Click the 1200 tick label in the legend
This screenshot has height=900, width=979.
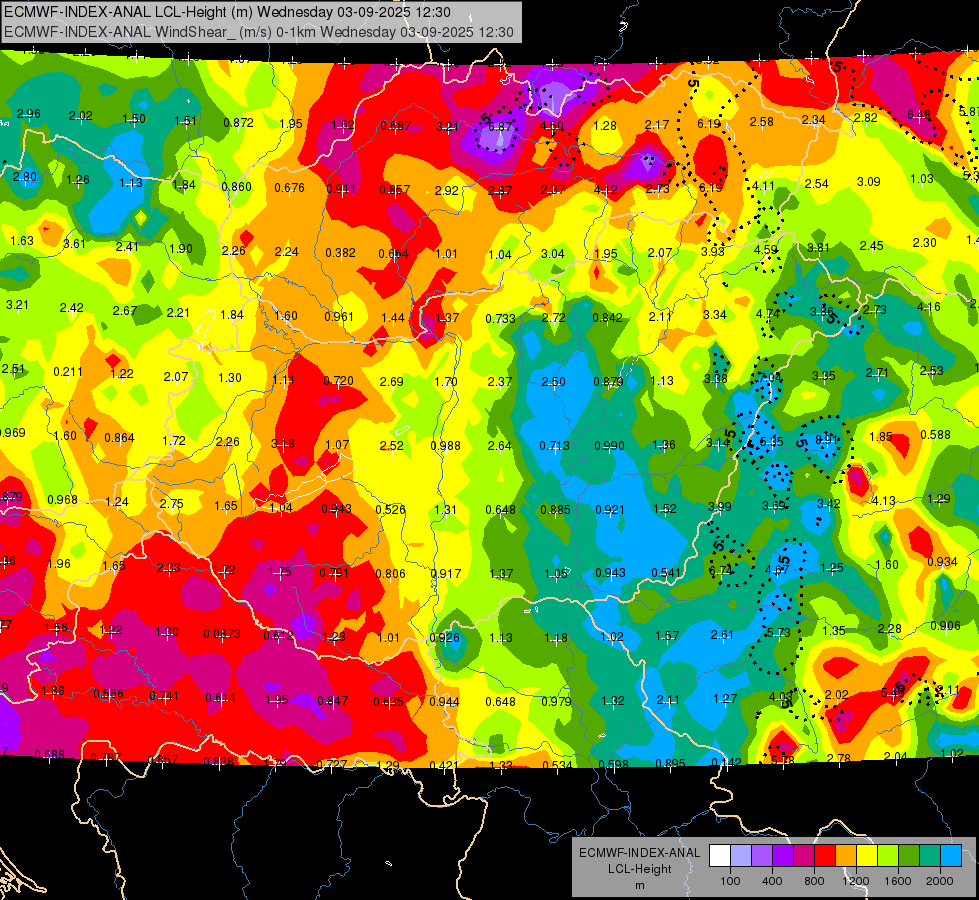[856, 881]
